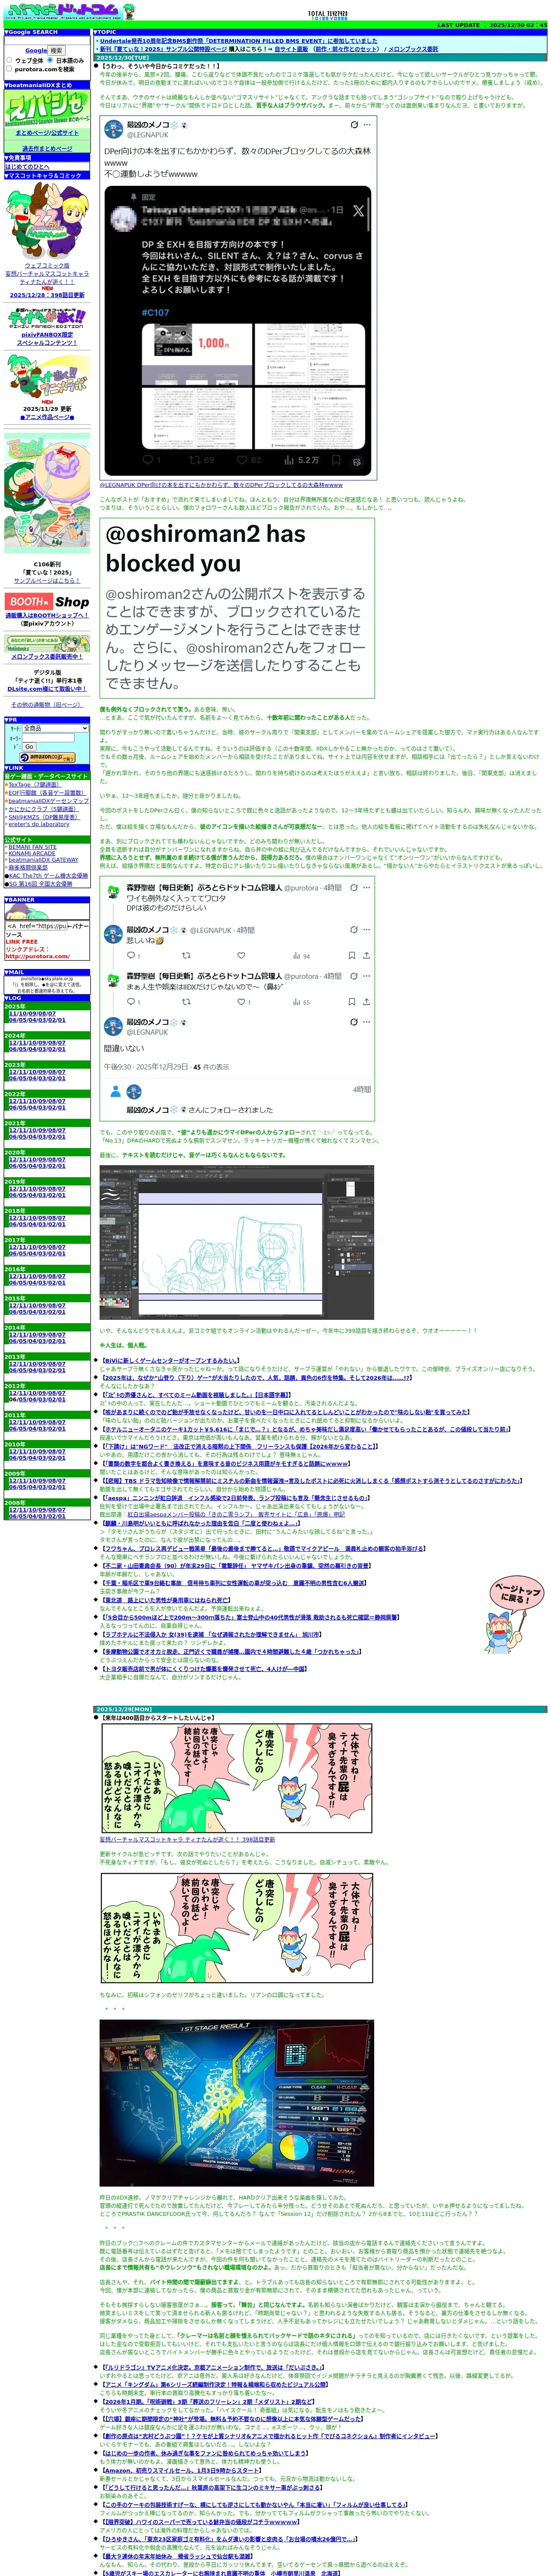Open KONAMI ARCADE link
Screen dimensions: 551x2576
[32, 853]
